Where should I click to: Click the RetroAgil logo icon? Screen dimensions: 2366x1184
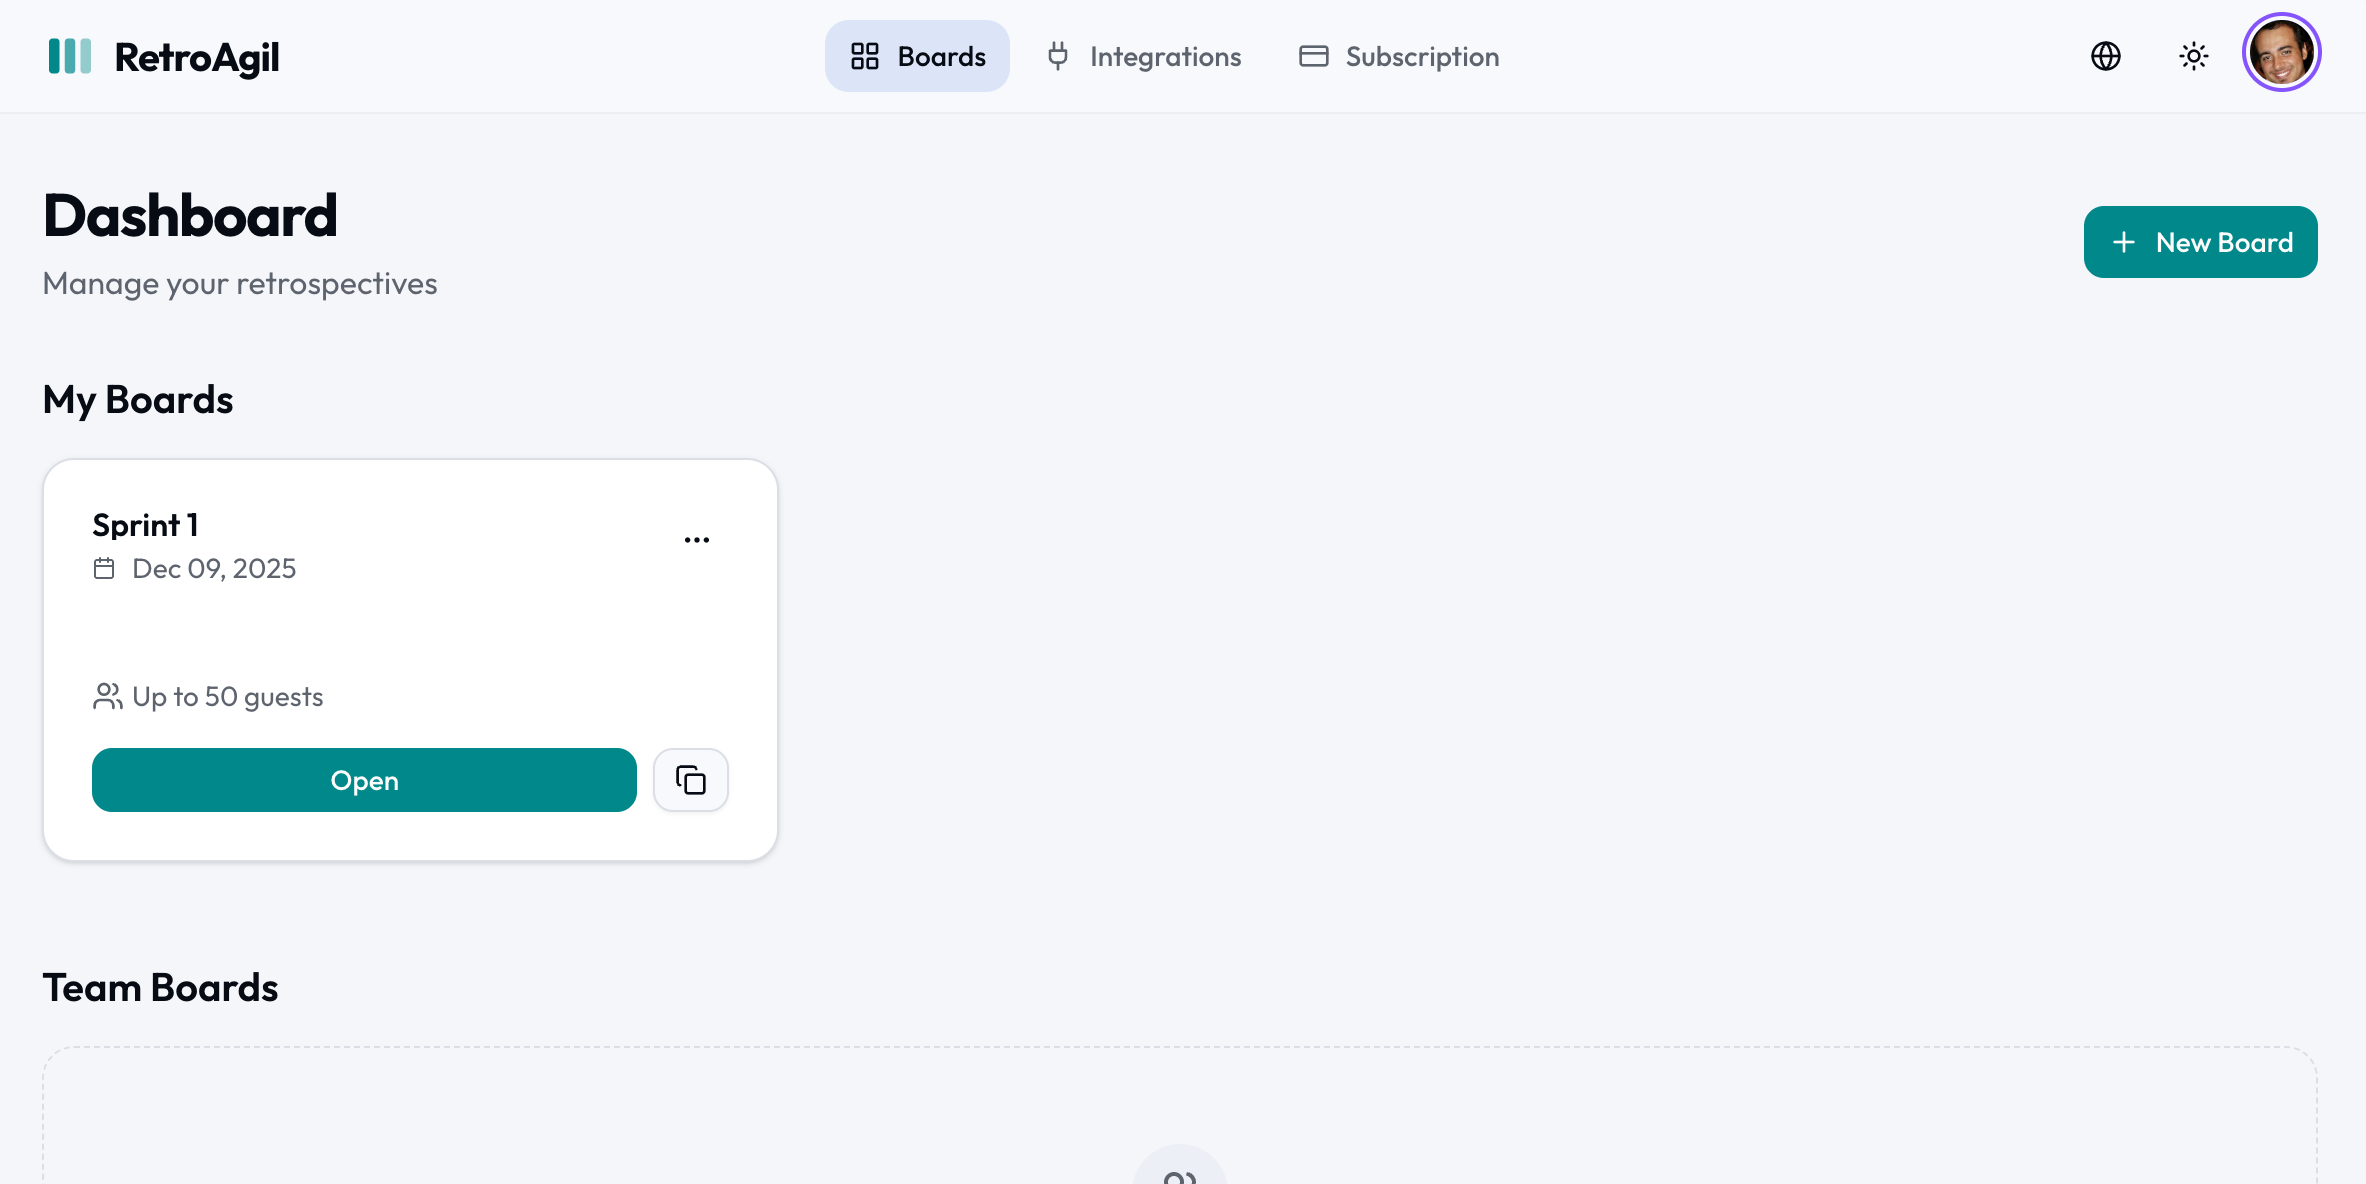[x=69, y=57]
